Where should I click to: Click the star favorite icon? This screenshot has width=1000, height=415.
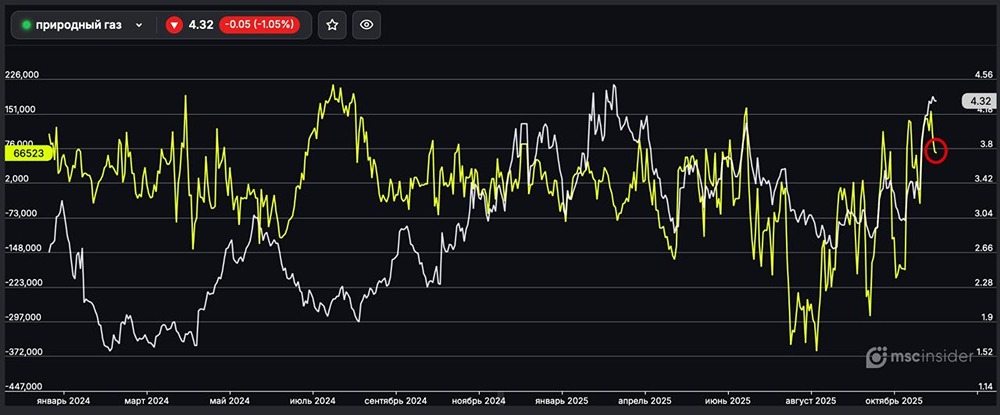tap(332, 25)
